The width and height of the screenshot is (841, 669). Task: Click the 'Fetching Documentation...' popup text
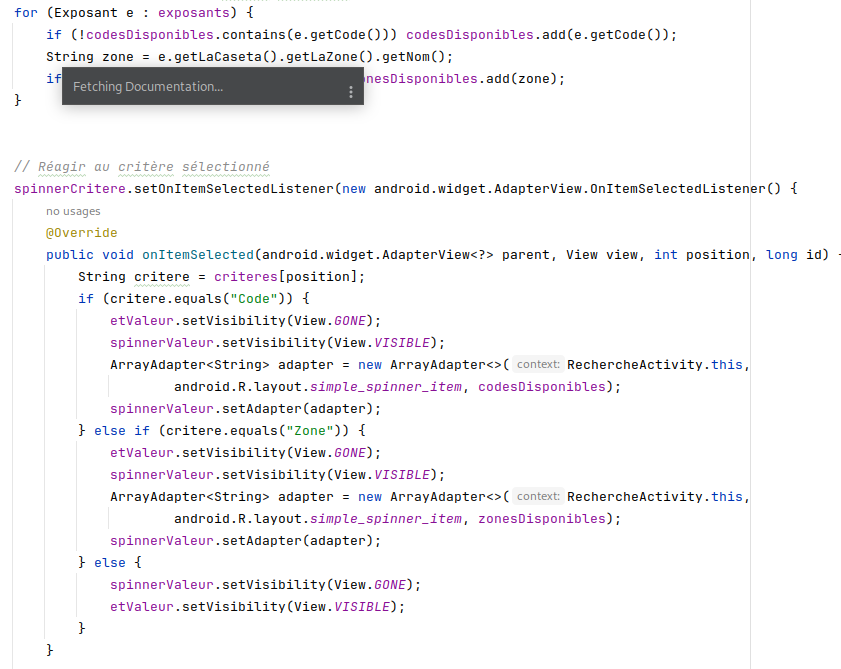148,87
